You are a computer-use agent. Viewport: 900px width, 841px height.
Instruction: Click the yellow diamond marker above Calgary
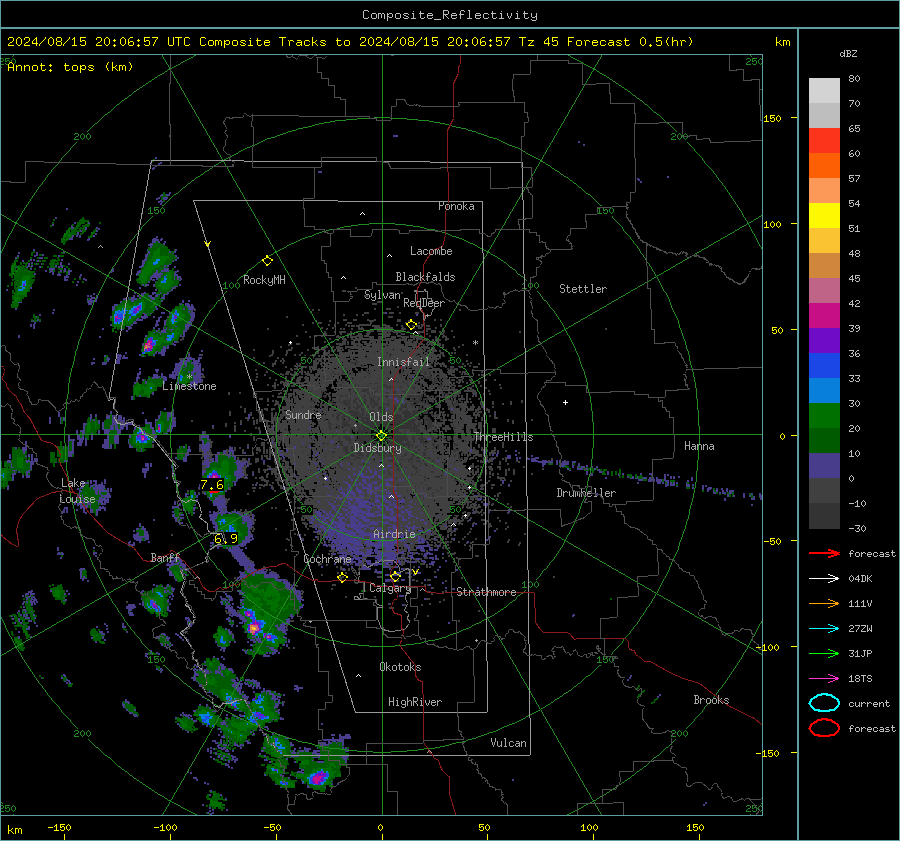(395, 576)
